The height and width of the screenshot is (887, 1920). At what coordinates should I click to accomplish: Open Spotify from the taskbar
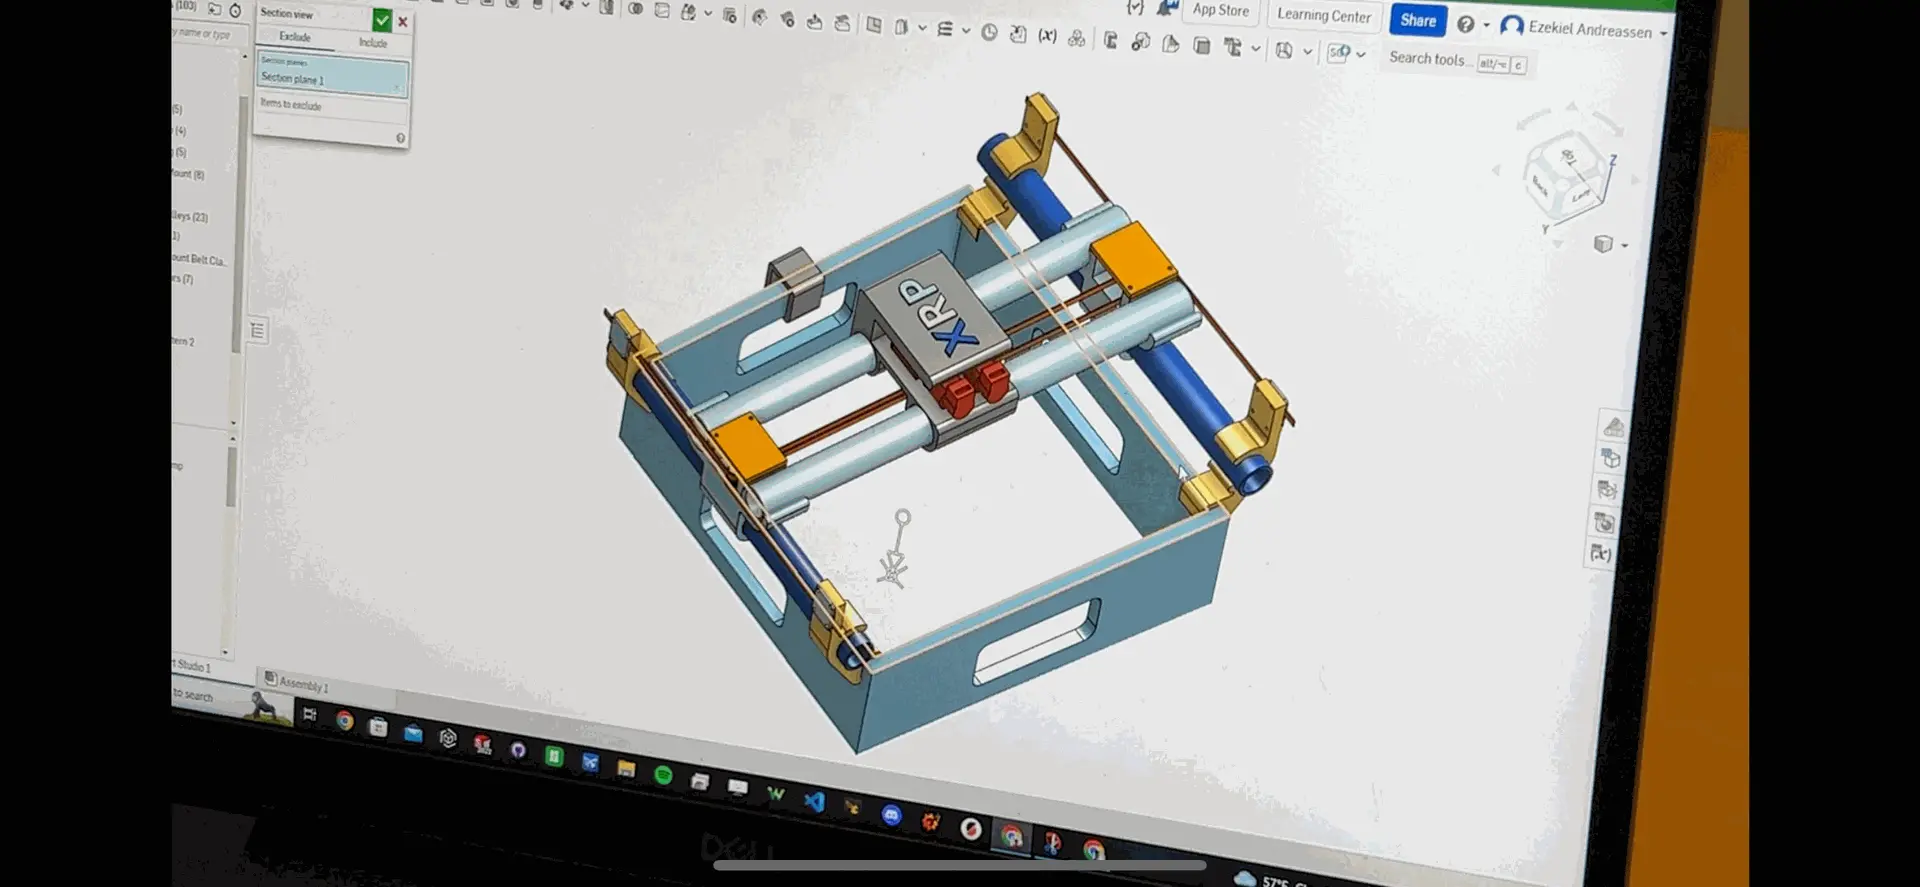tap(662, 775)
